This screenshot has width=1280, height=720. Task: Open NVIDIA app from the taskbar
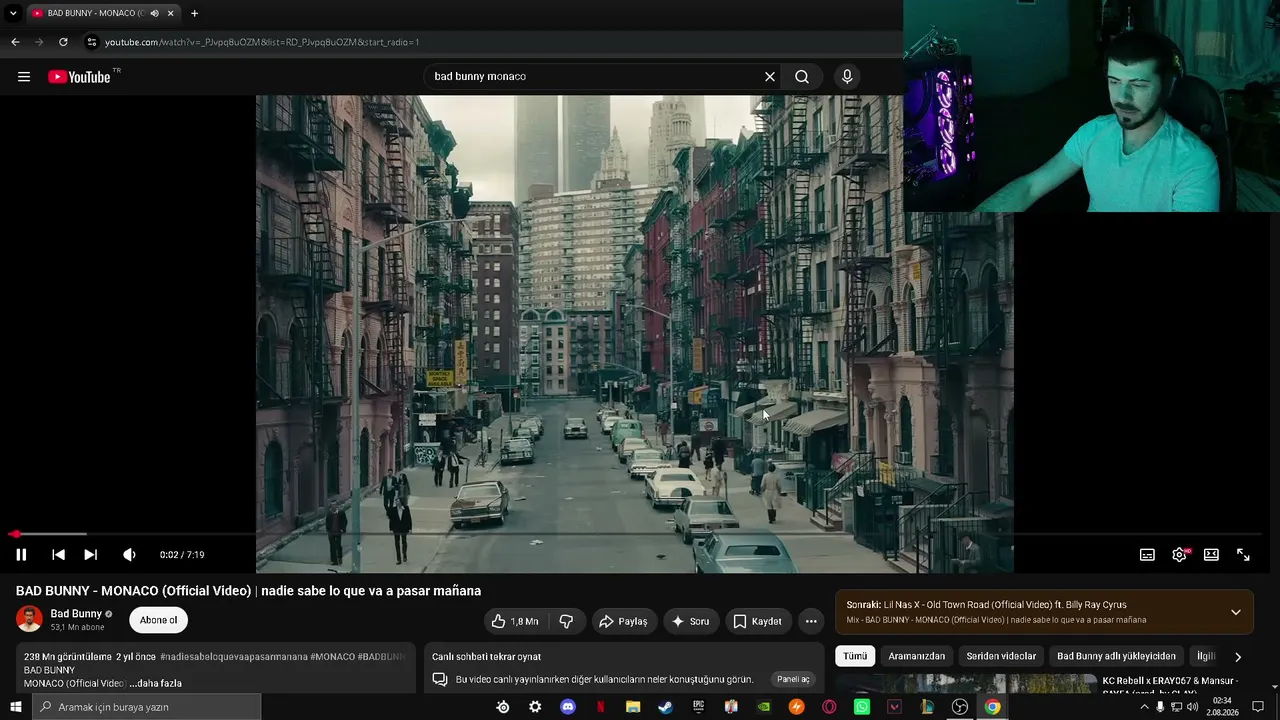tap(764, 707)
